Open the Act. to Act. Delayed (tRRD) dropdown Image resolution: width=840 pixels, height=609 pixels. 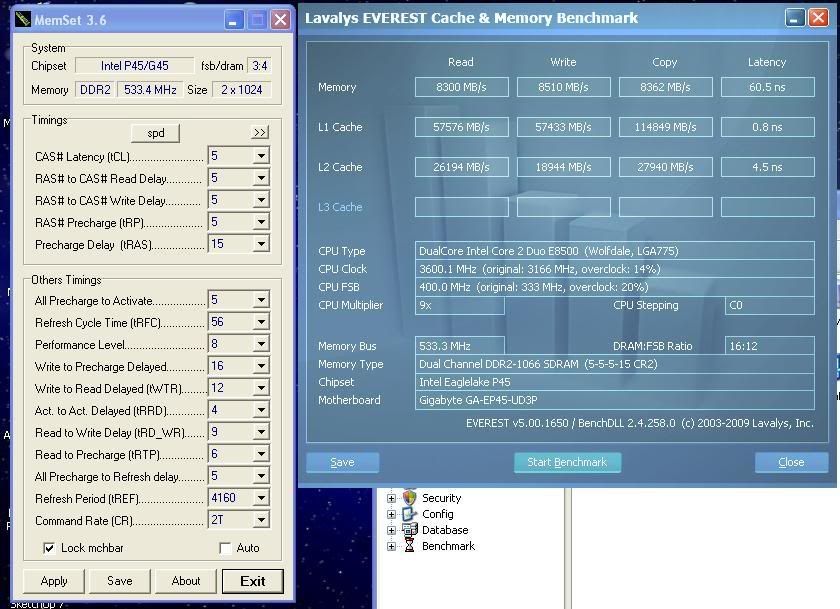pos(261,410)
